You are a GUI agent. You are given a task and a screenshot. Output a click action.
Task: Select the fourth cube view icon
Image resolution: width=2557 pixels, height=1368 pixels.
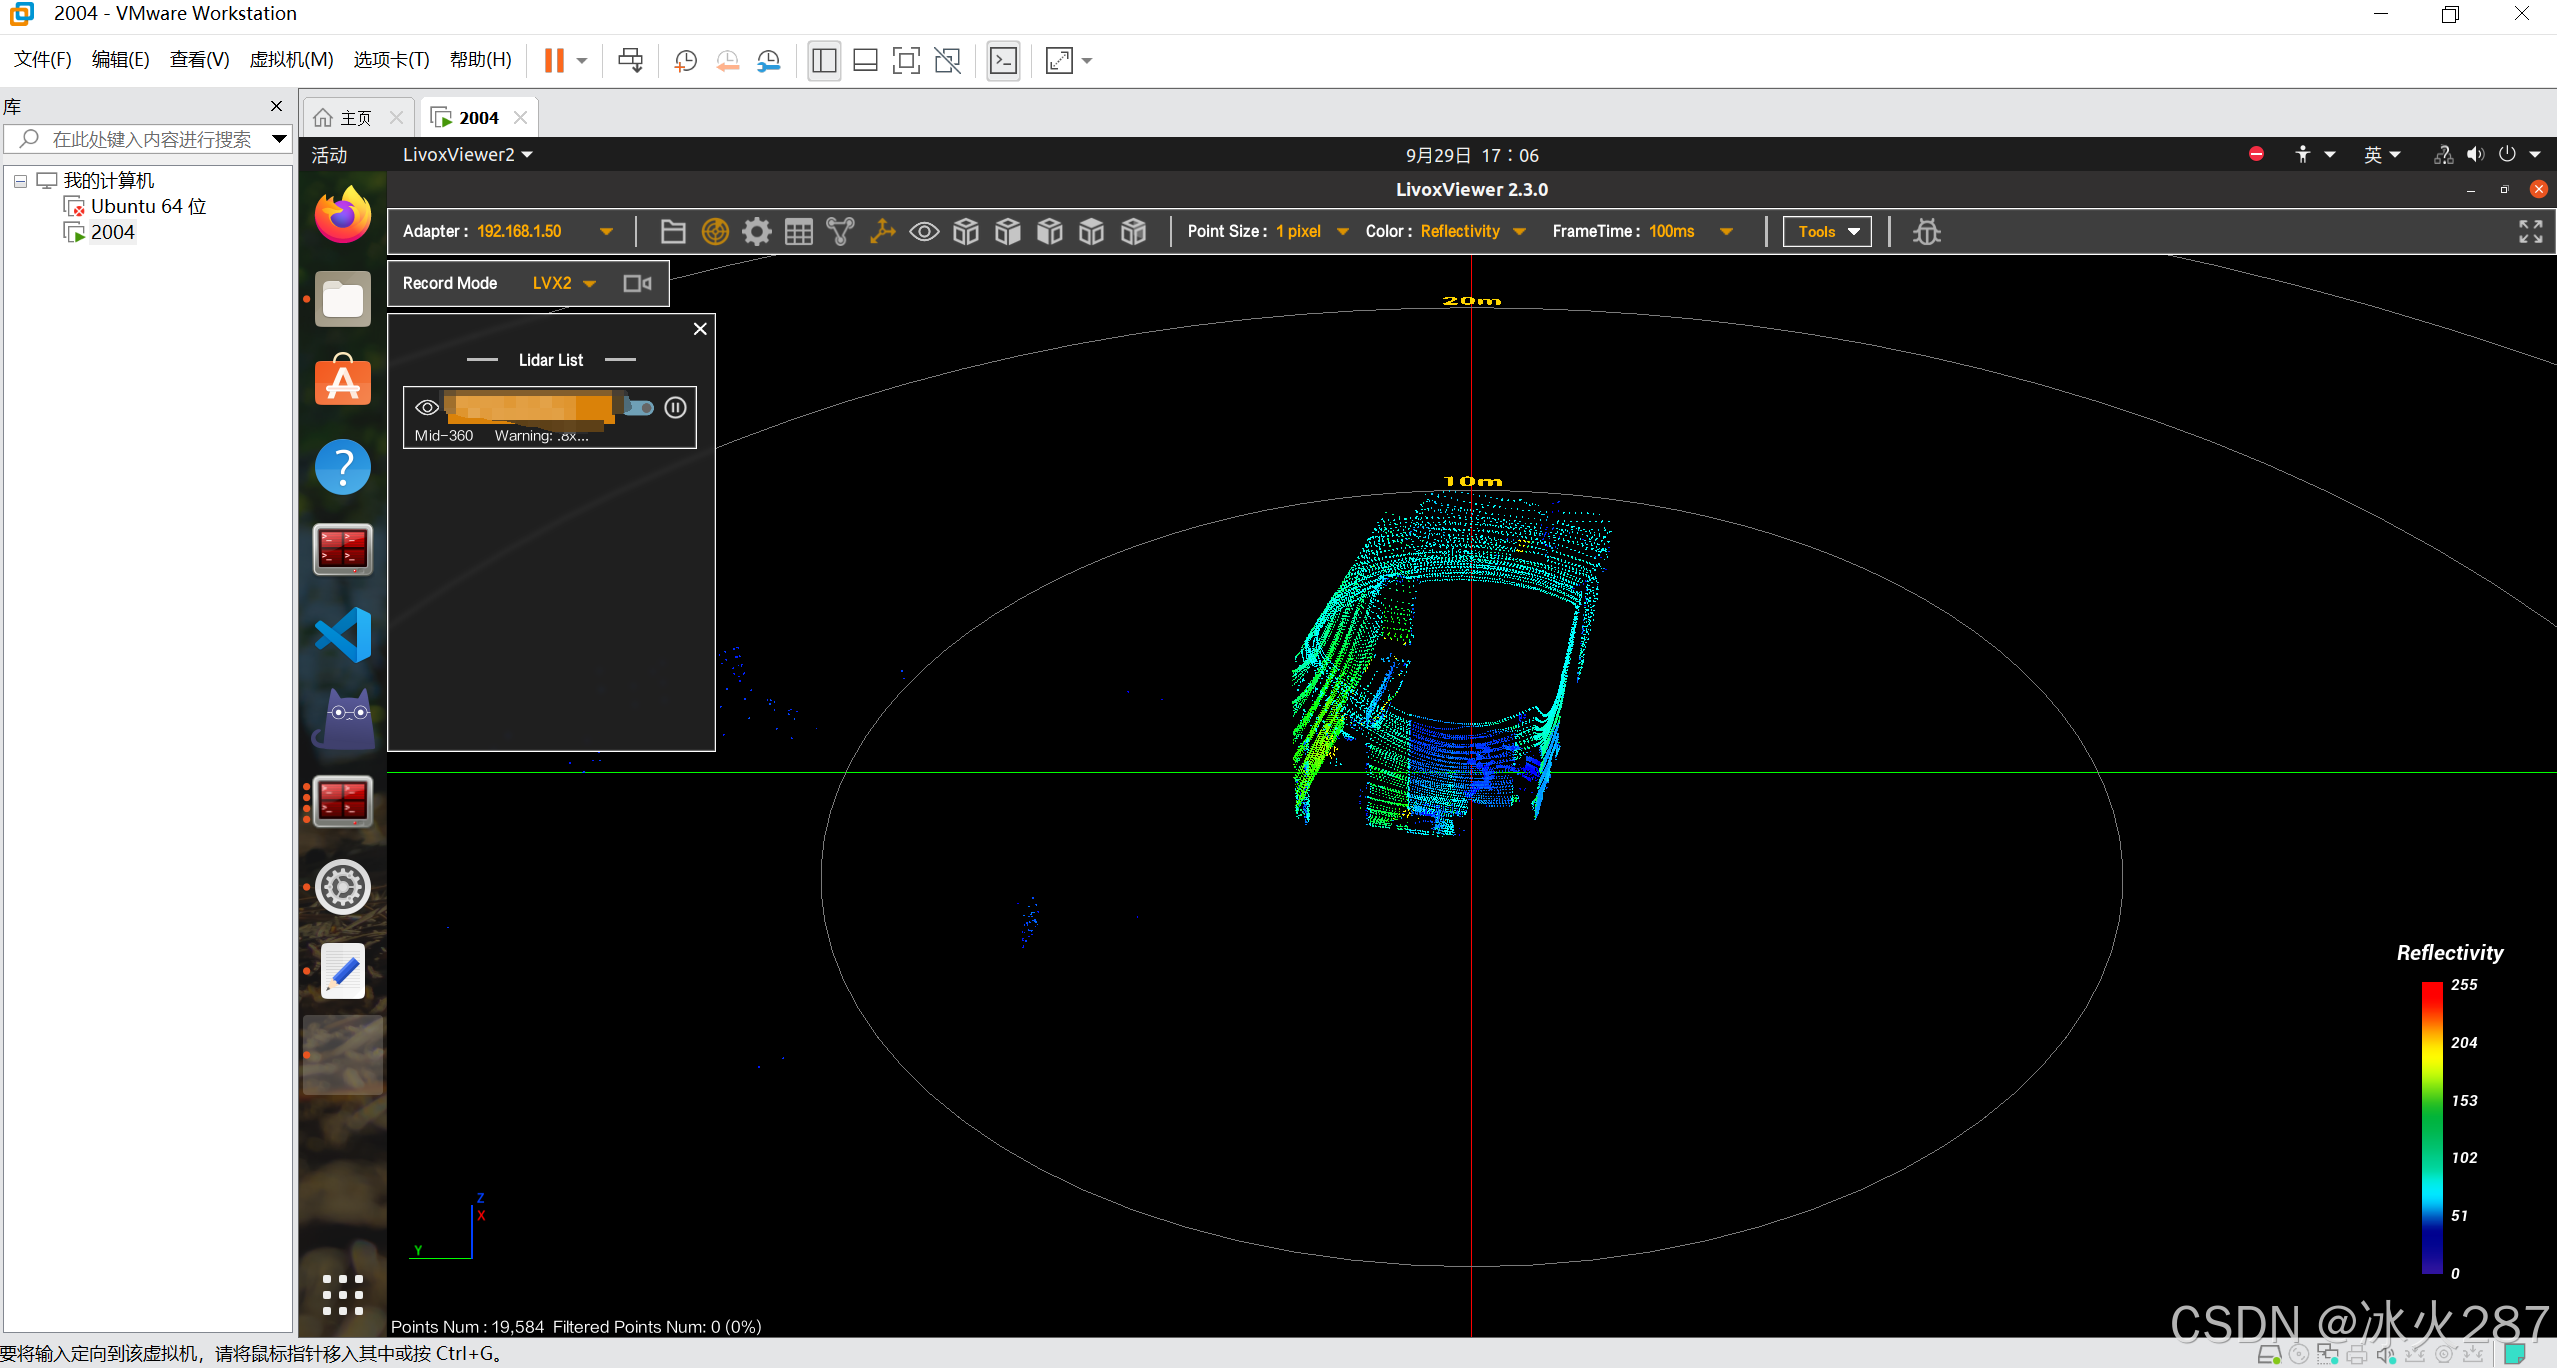[x=1092, y=232]
